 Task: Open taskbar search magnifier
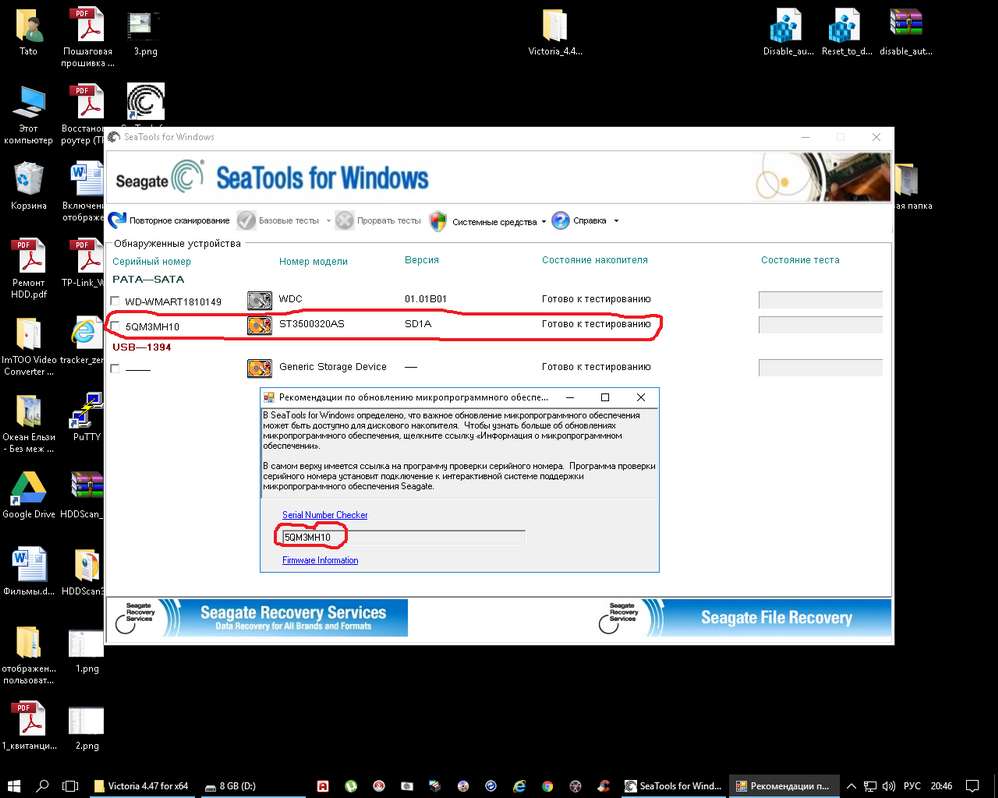click(42, 786)
